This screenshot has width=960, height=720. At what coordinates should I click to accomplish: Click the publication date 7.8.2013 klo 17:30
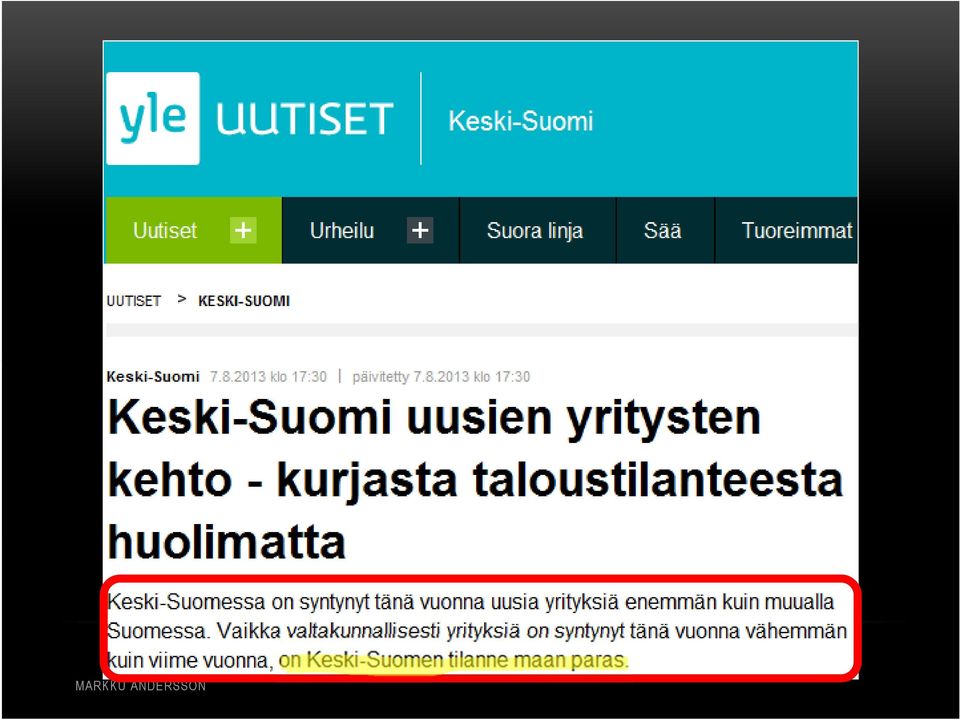click(268, 377)
